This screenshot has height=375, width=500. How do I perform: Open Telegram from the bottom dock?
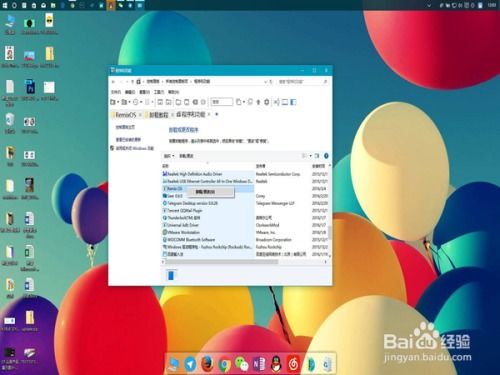190,363
